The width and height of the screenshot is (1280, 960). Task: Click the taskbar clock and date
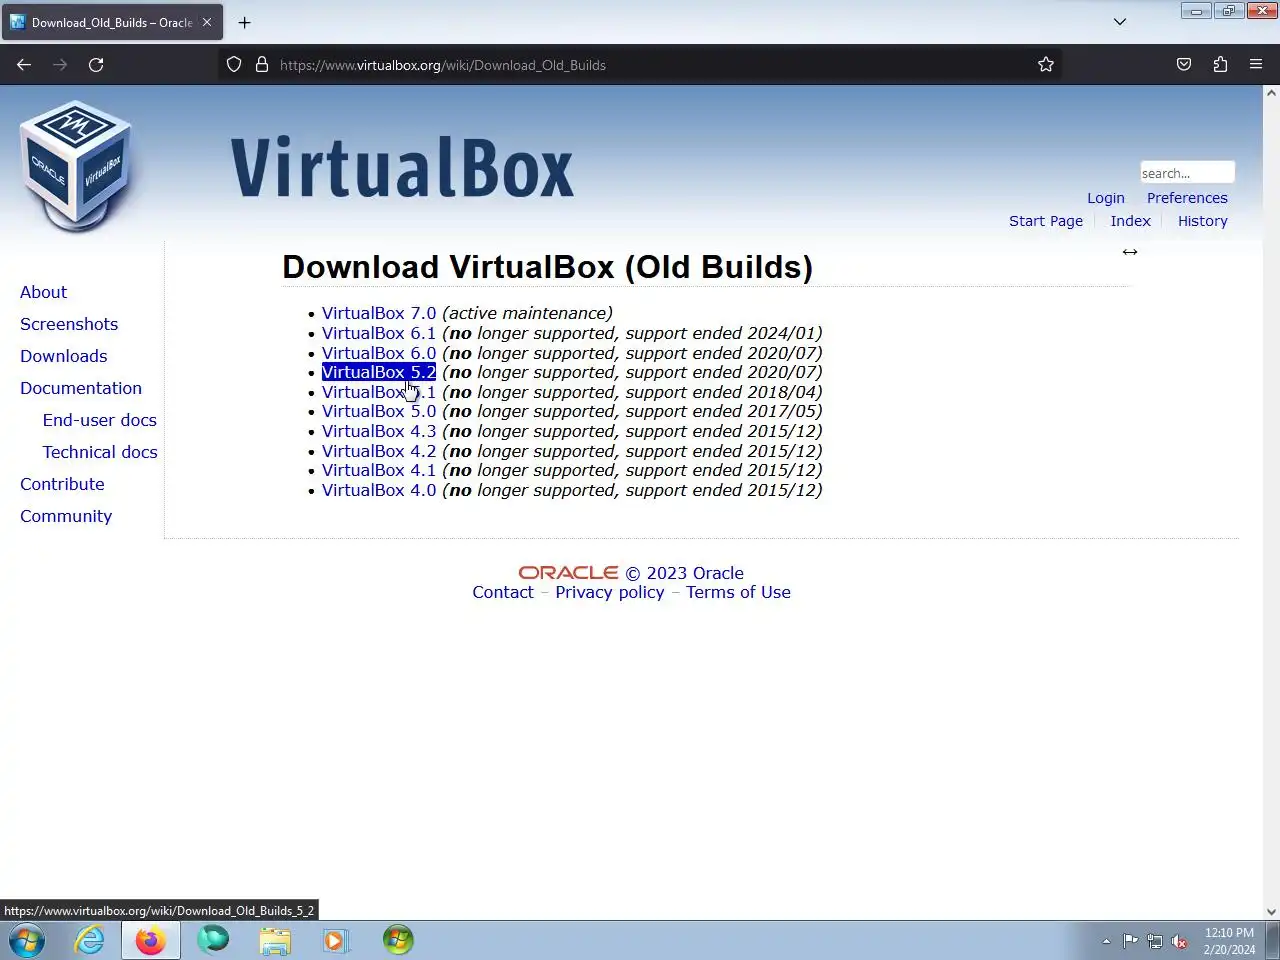point(1229,941)
